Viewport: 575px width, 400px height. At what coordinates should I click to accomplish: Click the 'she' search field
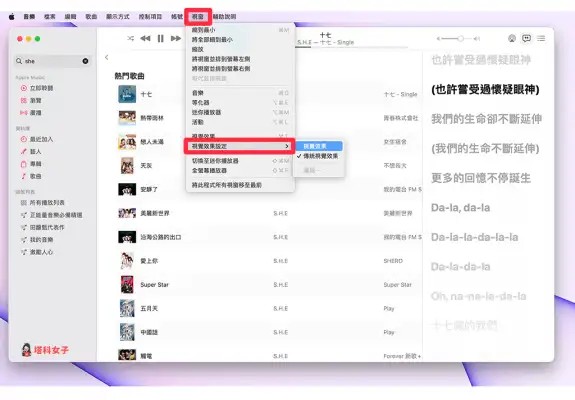[52, 61]
